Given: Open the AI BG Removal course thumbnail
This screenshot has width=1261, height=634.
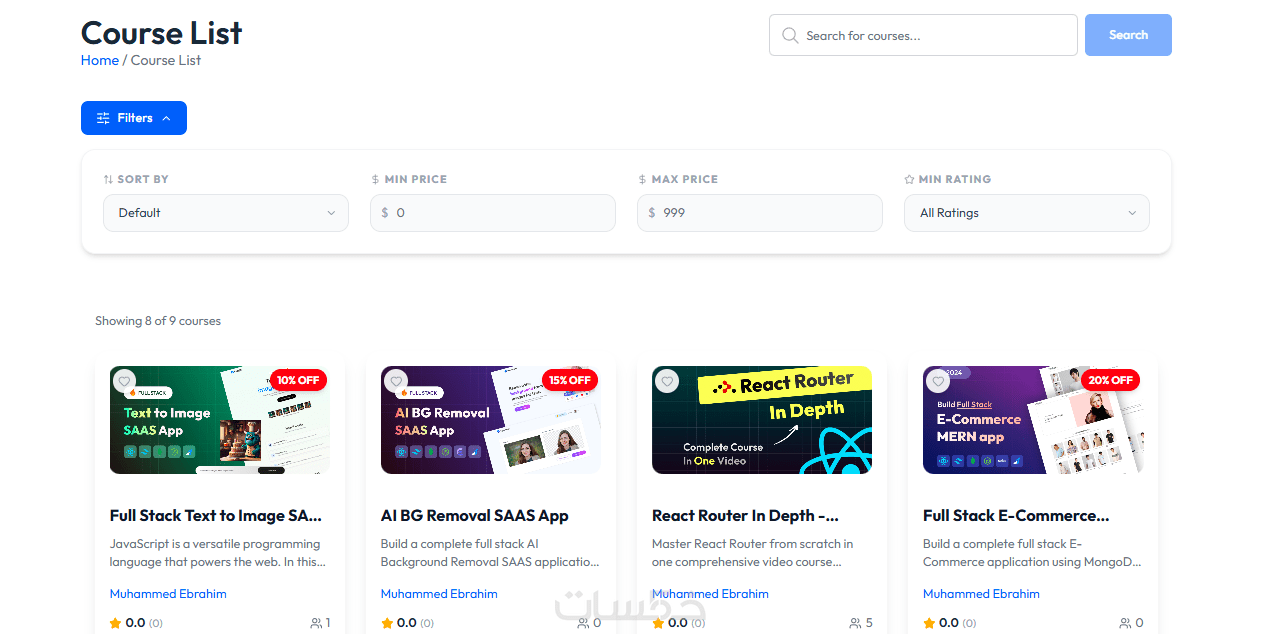Looking at the screenshot, I should point(490,420).
